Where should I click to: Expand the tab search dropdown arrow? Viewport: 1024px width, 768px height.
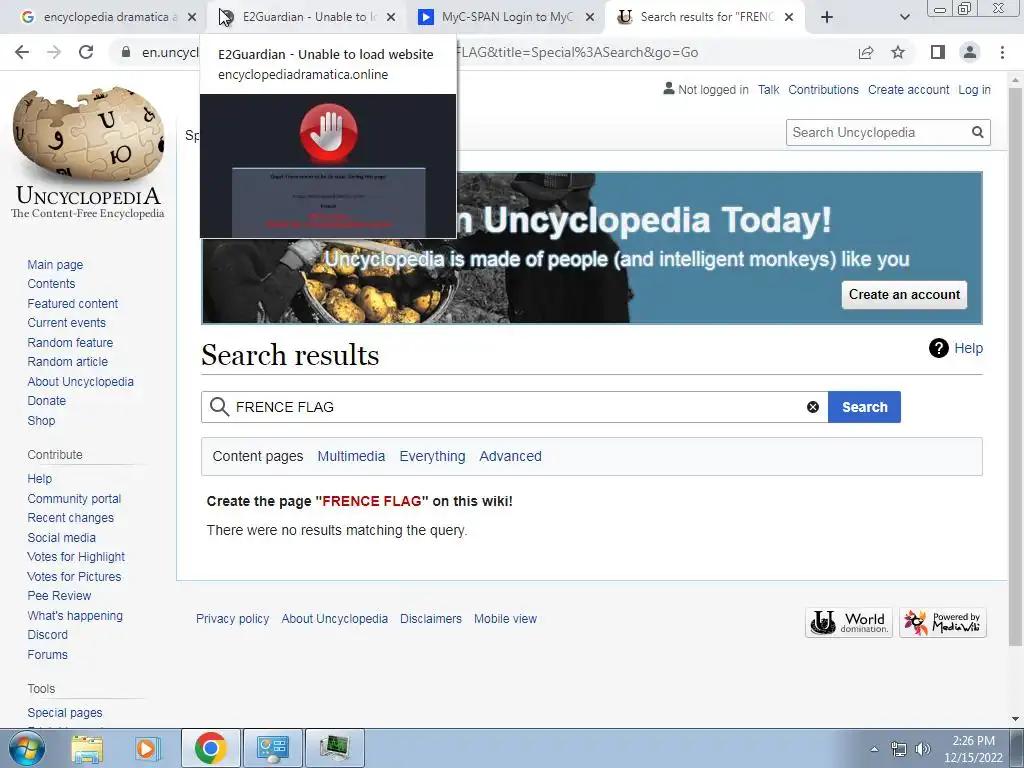(x=904, y=17)
